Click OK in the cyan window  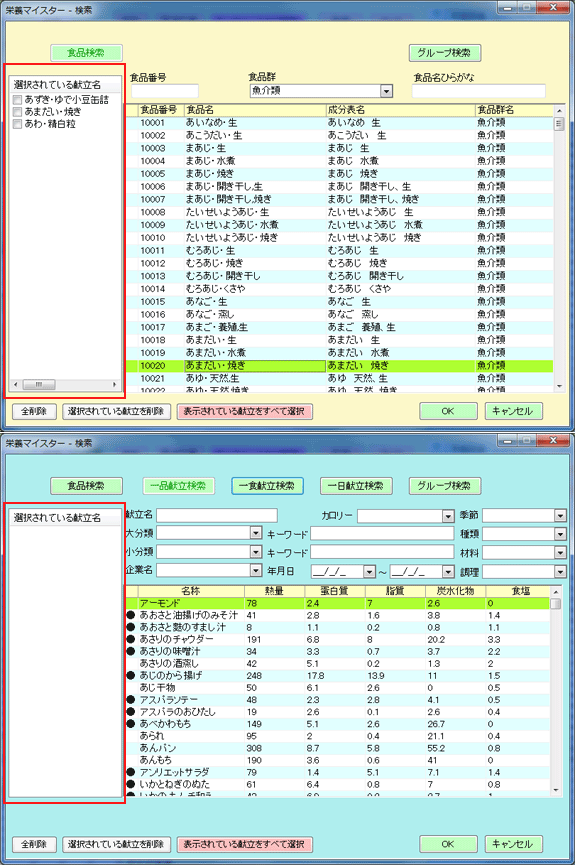click(x=448, y=845)
